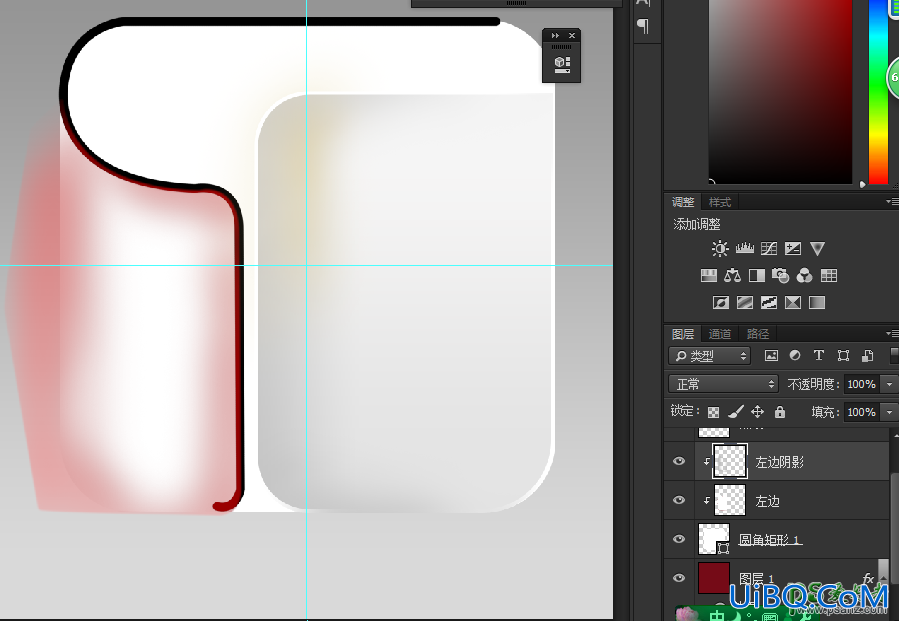Filter layers by adjustment layers
899x621 pixels.
795,356
